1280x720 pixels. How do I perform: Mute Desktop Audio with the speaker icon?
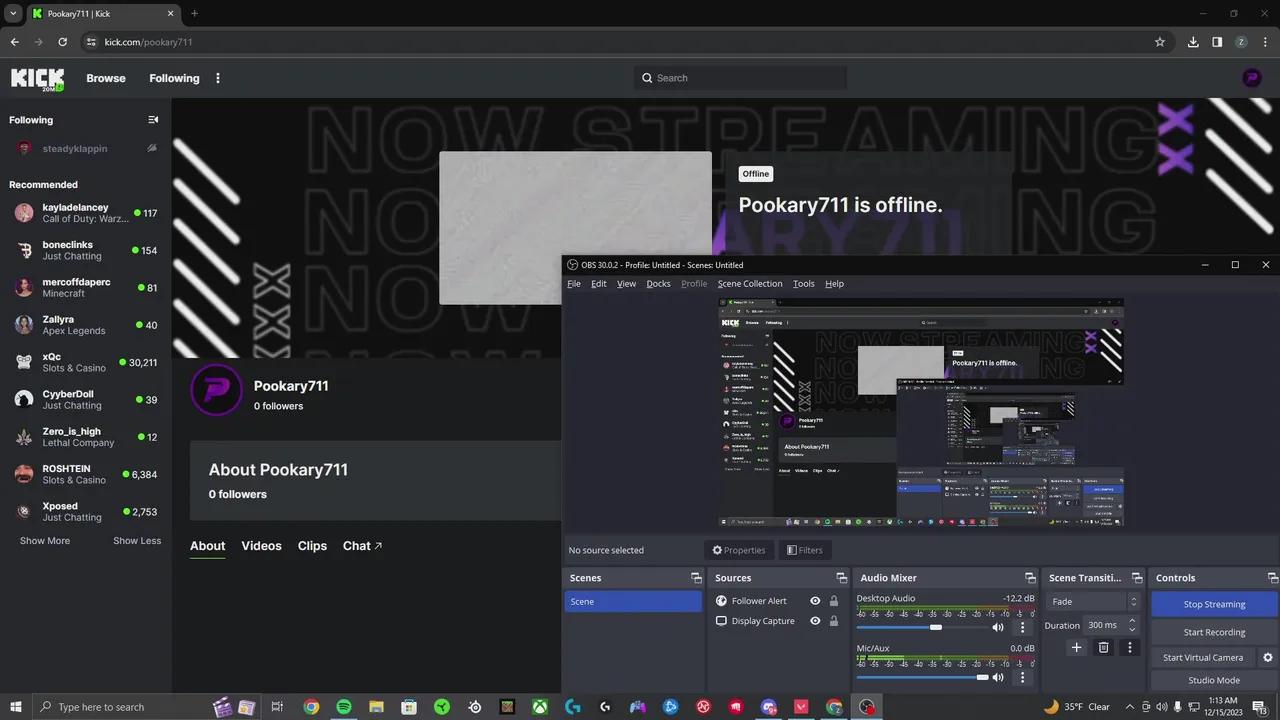997,627
